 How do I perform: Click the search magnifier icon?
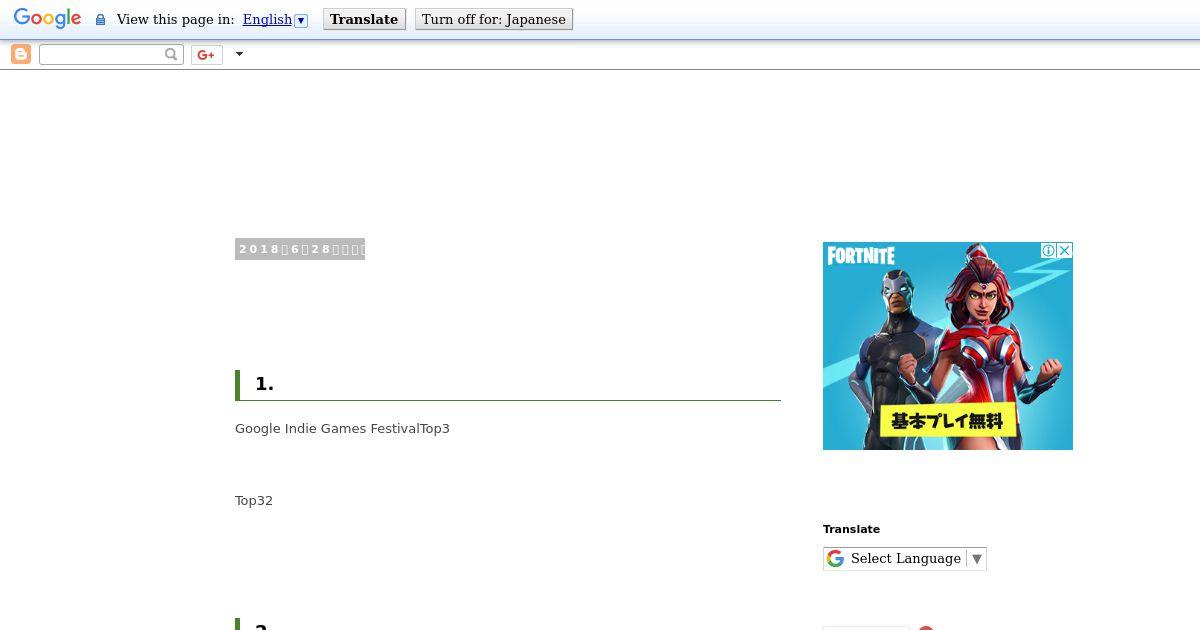[171, 54]
